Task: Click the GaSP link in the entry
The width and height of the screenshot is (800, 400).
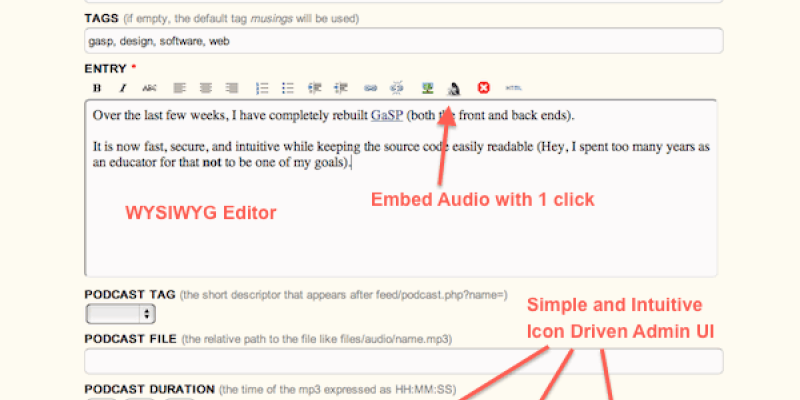Action: pos(387,115)
